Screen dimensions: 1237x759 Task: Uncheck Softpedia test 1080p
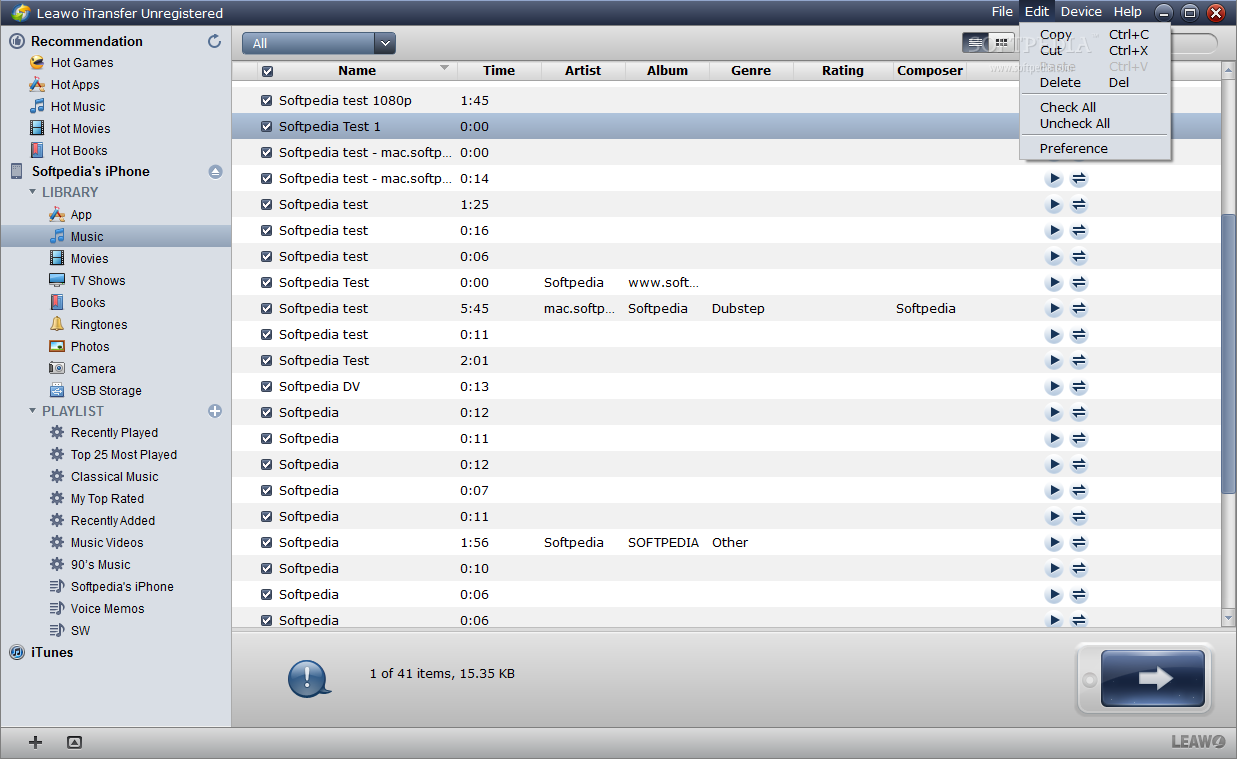pyautogui.click(x=267, y=101)
